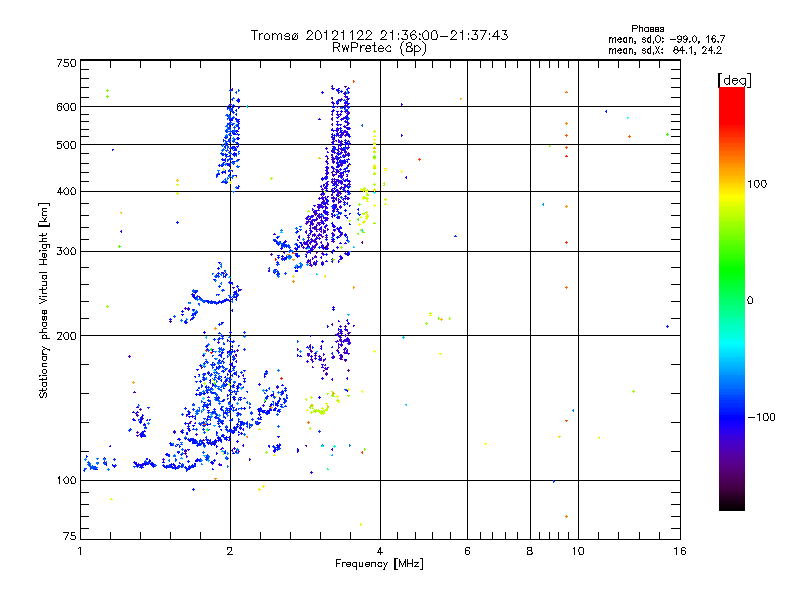Click the y-axis tick label '500'

pyautogui.click(x=67, y=145)
